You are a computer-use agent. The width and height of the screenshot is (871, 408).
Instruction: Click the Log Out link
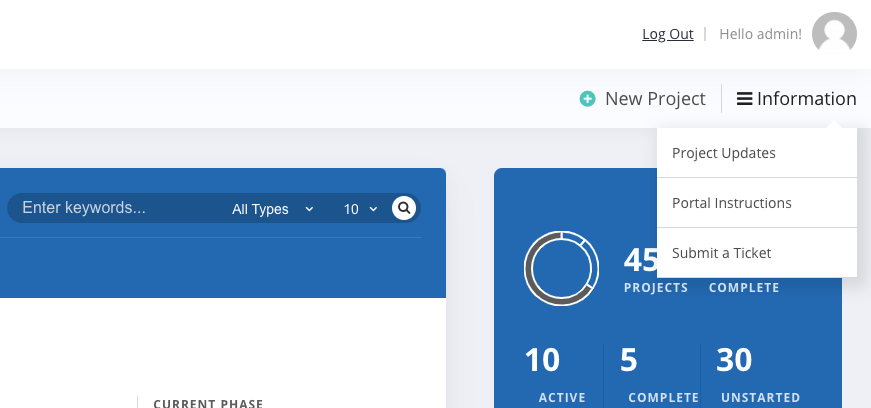coord(668,34)
